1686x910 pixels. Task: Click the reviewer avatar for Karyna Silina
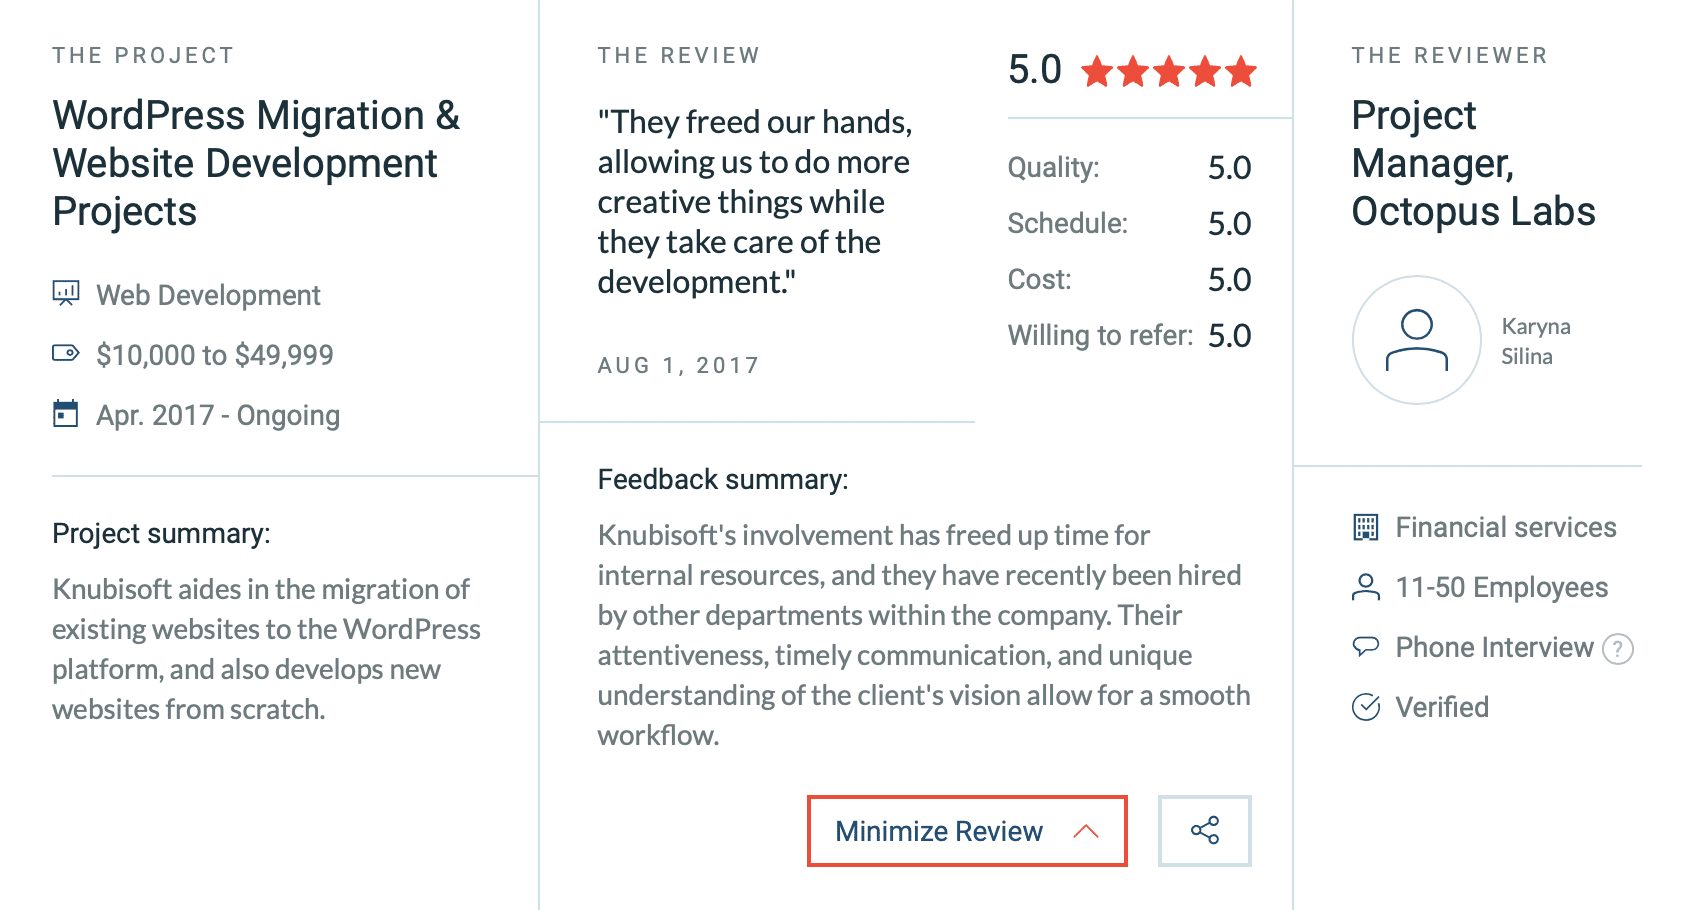pos(1416,340)
